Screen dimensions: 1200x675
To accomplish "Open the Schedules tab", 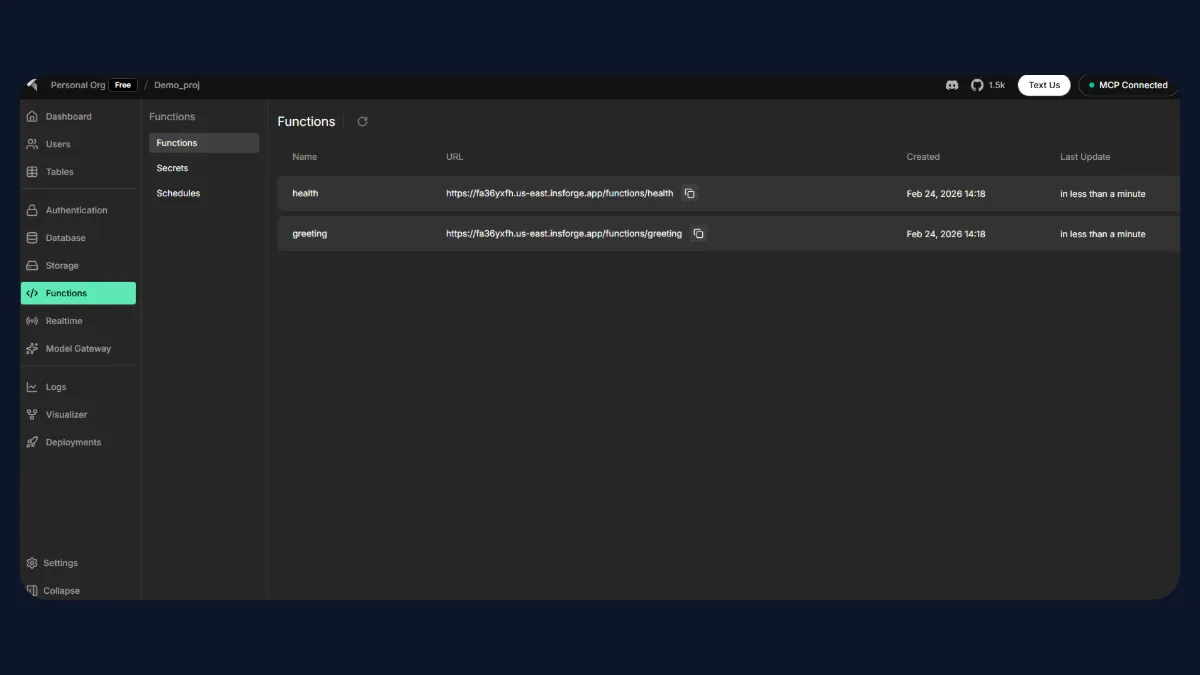I will click(x=177, y=193).
